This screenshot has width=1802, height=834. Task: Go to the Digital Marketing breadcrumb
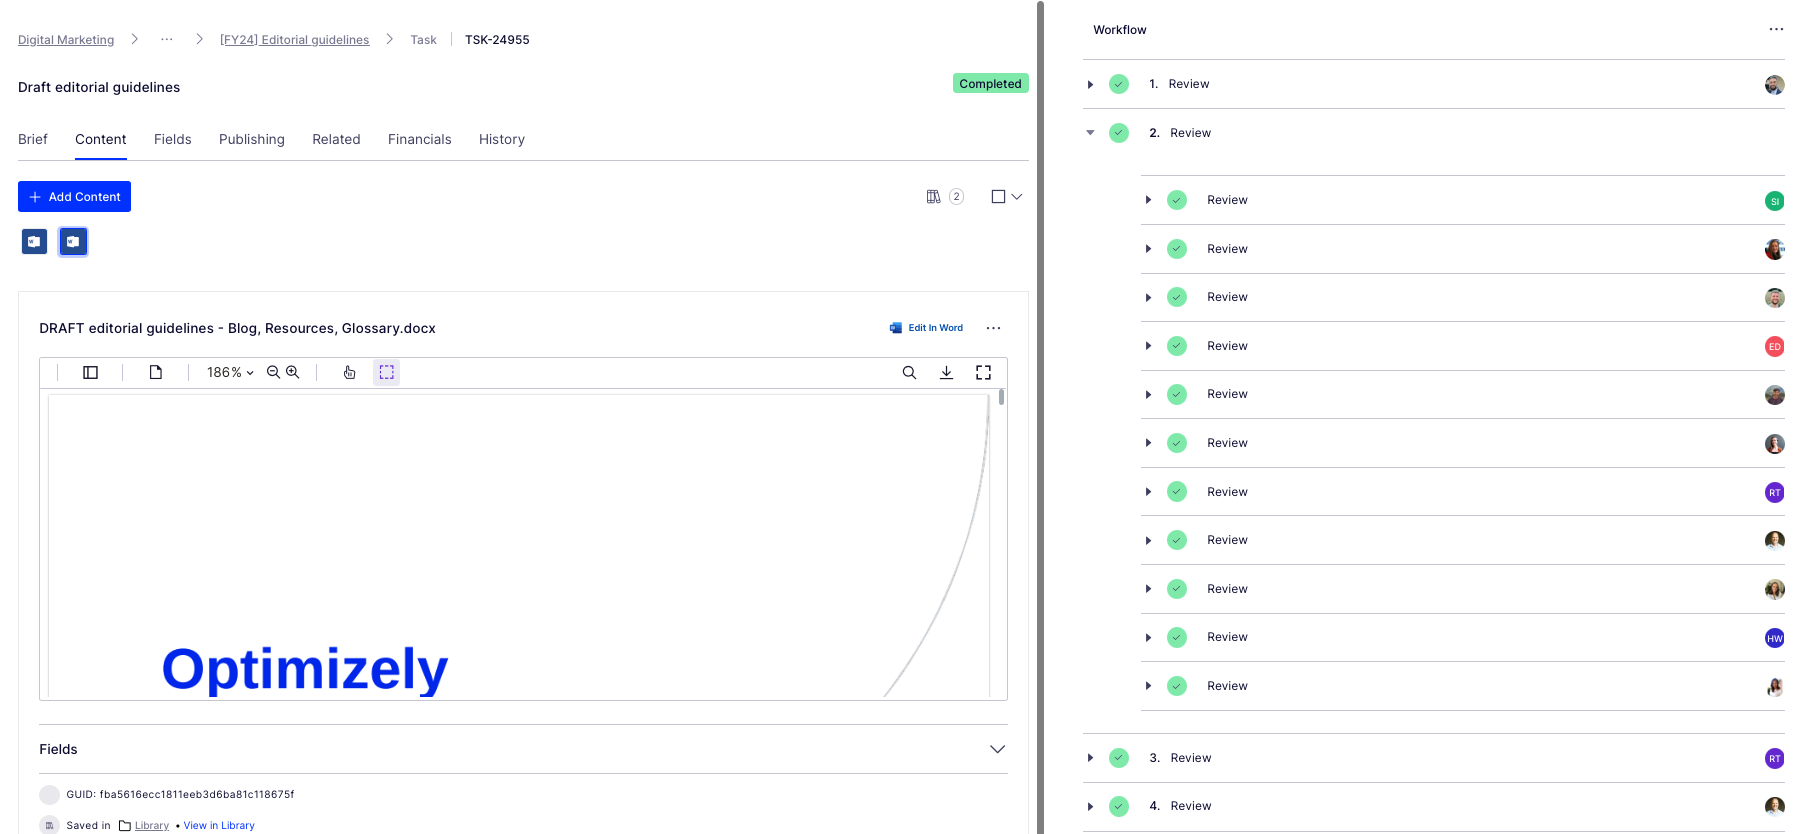(x=66, y=40)
